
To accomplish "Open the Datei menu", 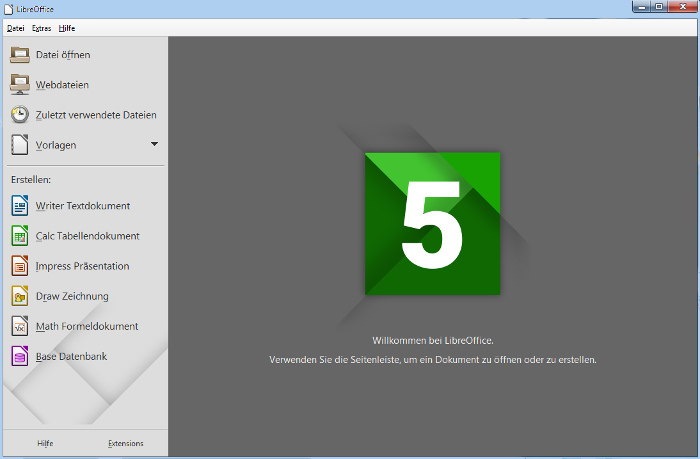I will (x=15, y=28).
